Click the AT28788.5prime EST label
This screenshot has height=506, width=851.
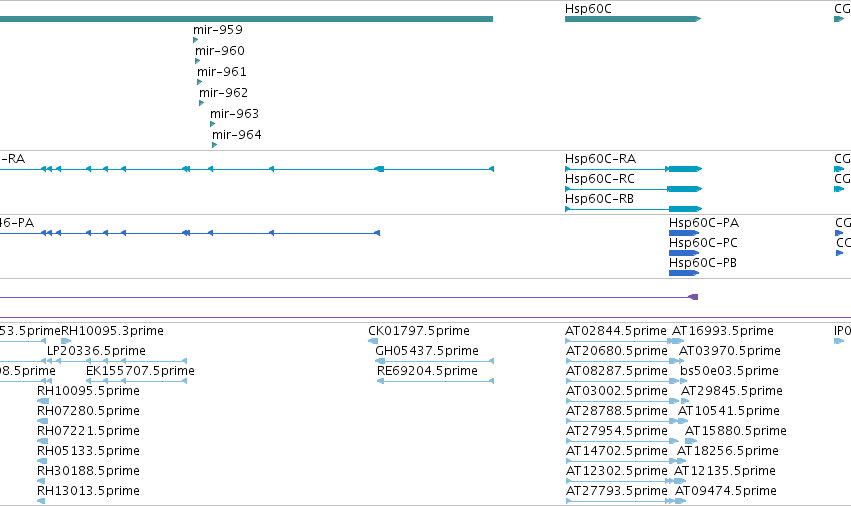[617, 411]
